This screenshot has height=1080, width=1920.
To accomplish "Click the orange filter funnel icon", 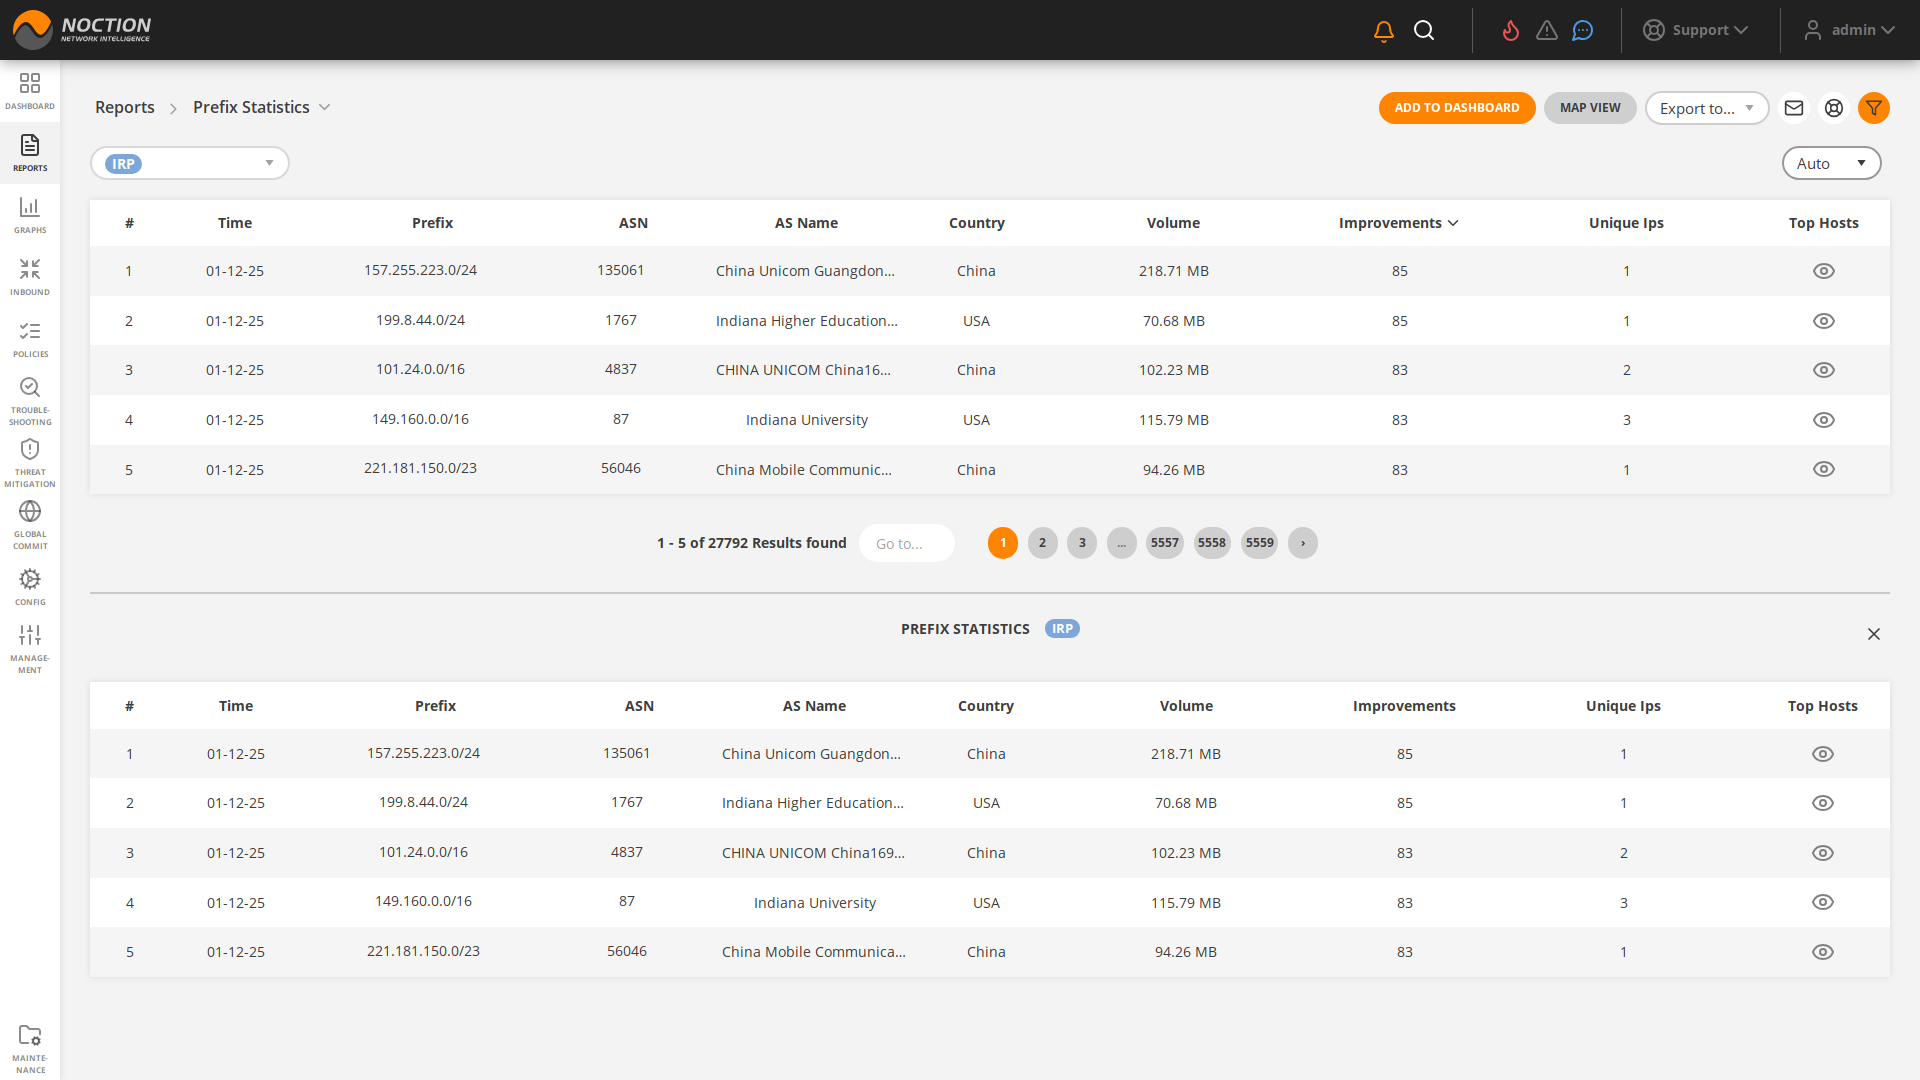I will pyautogui.click(x=1873, y=108).
